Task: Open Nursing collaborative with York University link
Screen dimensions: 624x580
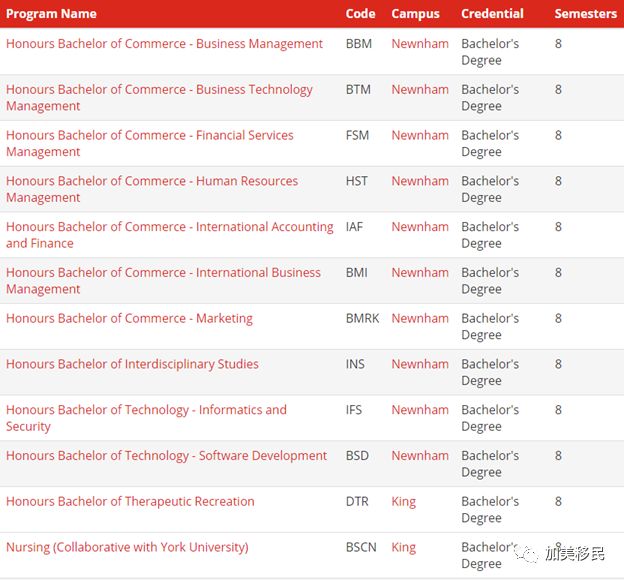Action: point(127,547)
